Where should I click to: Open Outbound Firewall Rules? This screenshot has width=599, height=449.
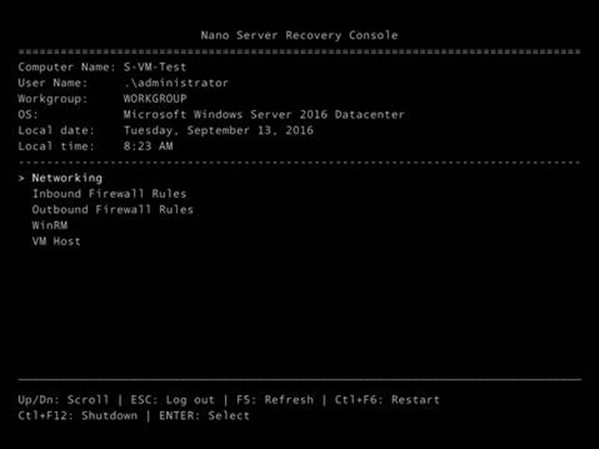coord(113,209)
